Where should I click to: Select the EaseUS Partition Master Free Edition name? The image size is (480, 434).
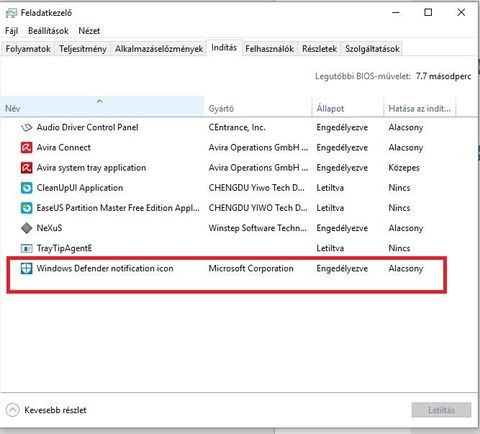[x=118, y=208]
